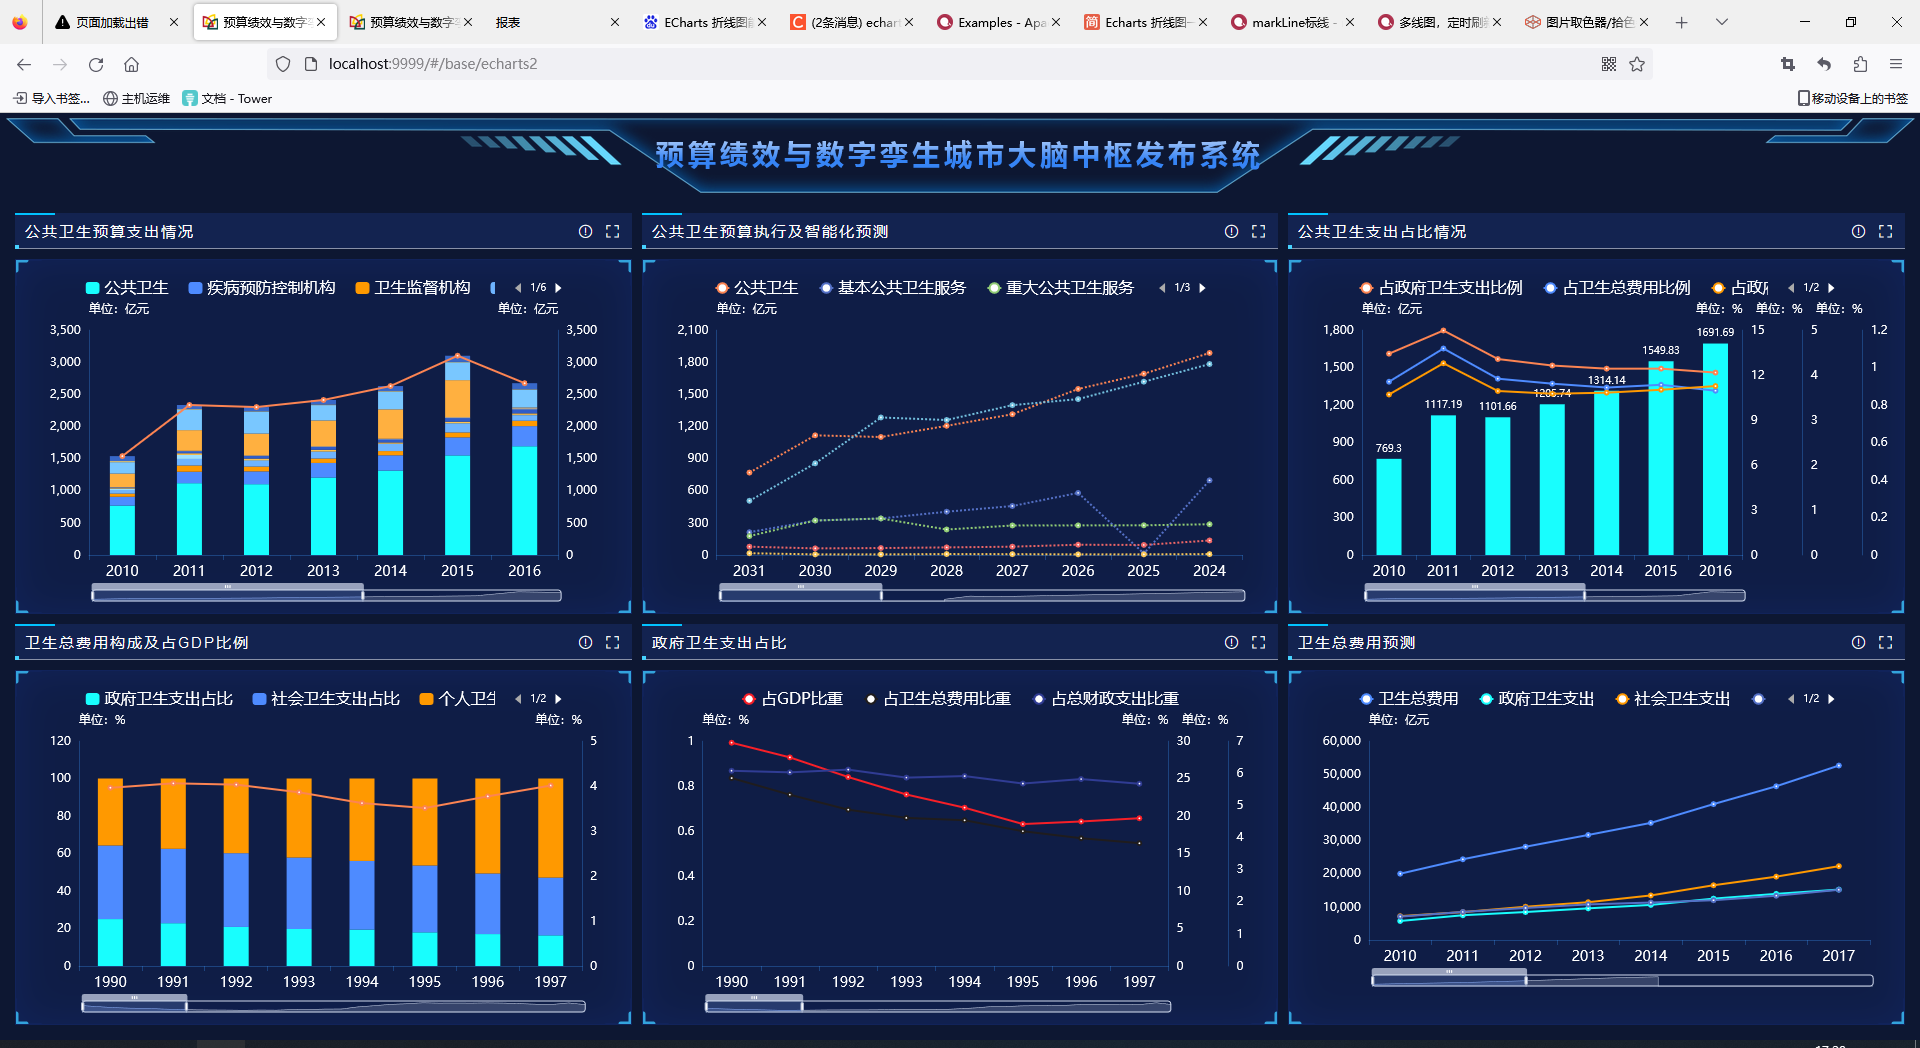Click the screenshot crop icon in toolbar

point(1788,64)
